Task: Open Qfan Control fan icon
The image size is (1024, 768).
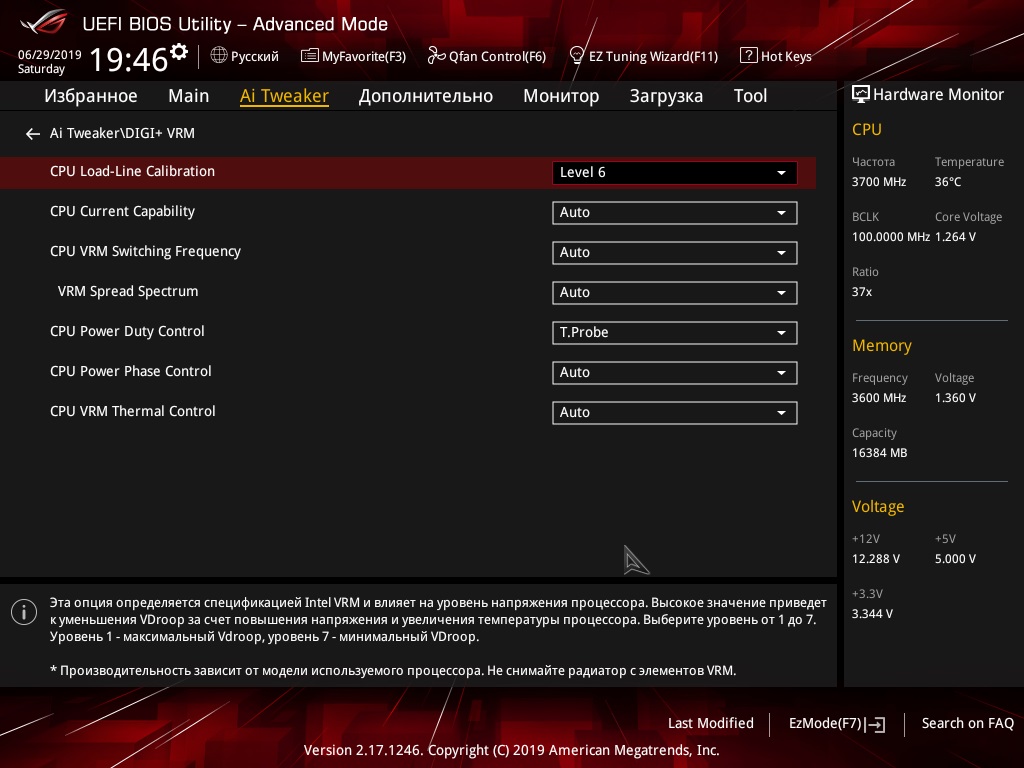Action: pos(436,56)
